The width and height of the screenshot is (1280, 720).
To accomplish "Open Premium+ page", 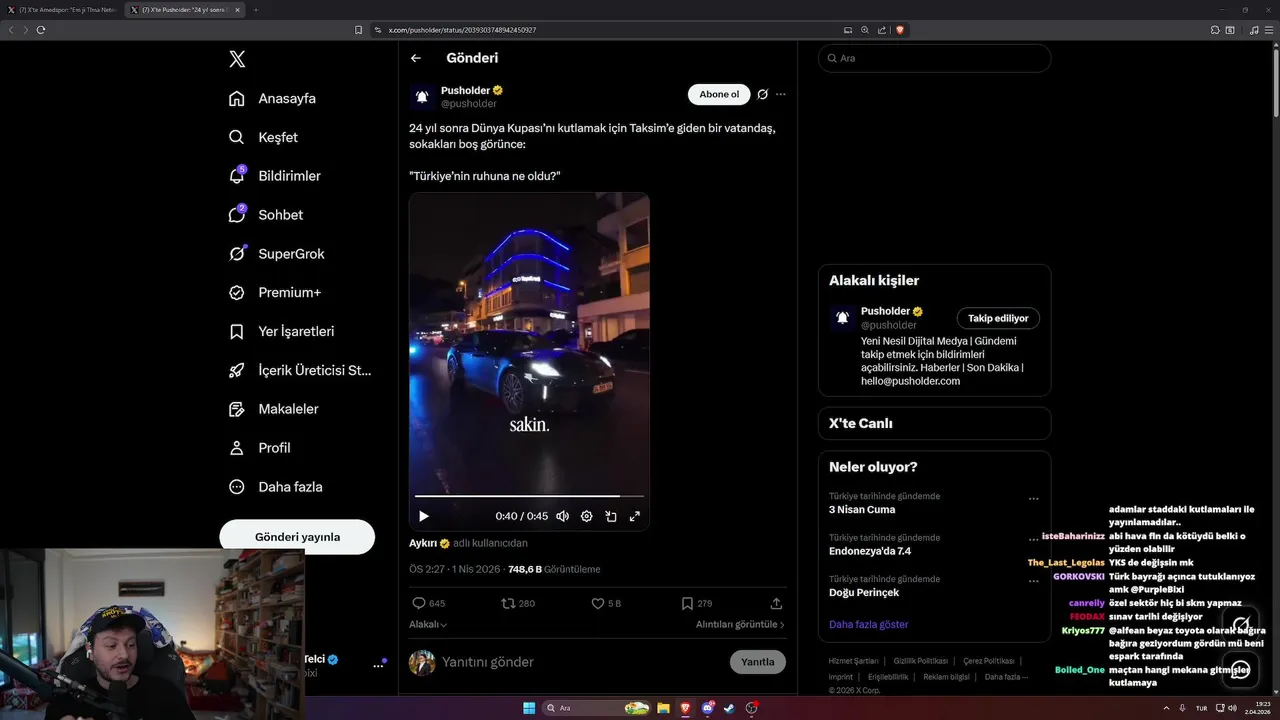I will coord(275,293).
